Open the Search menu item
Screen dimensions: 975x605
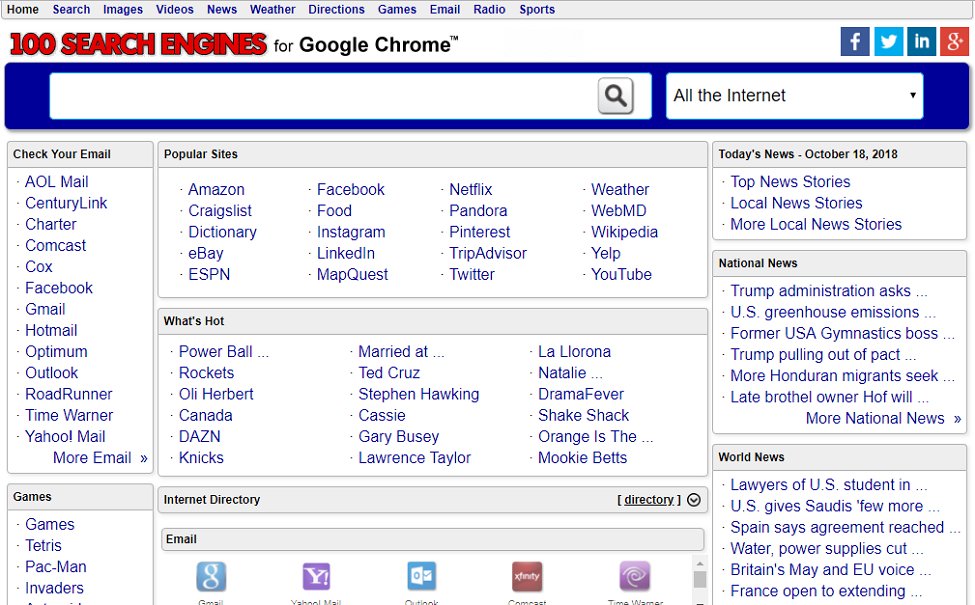(x=72, y=9)
